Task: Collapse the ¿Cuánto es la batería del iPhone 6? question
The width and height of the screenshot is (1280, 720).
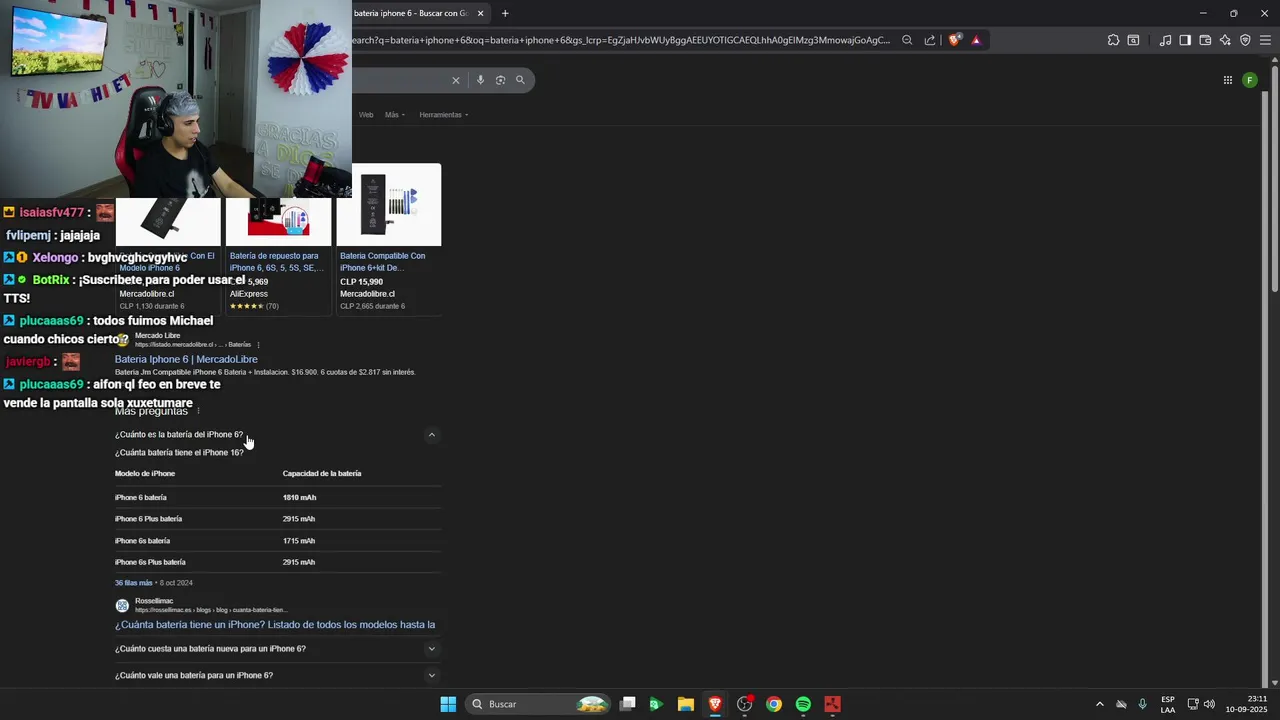Action: point(432,435)
